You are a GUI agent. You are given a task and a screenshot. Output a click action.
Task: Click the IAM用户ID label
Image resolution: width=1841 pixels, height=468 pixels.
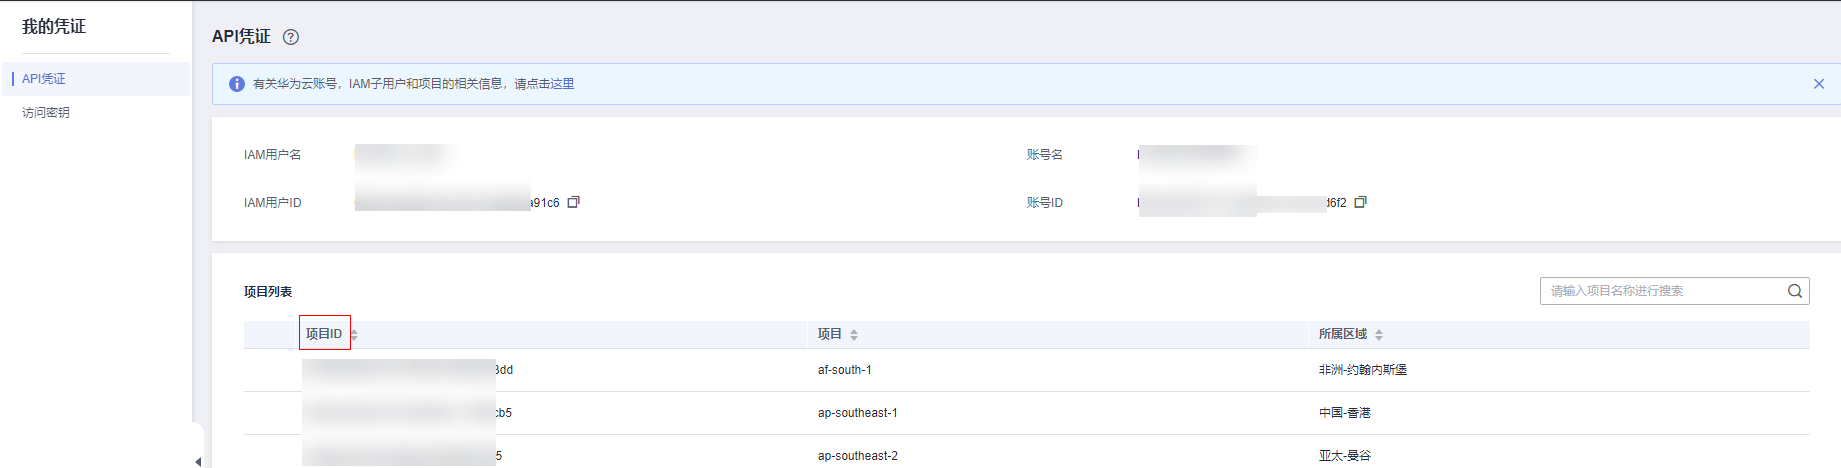click(x=272, y=203)
